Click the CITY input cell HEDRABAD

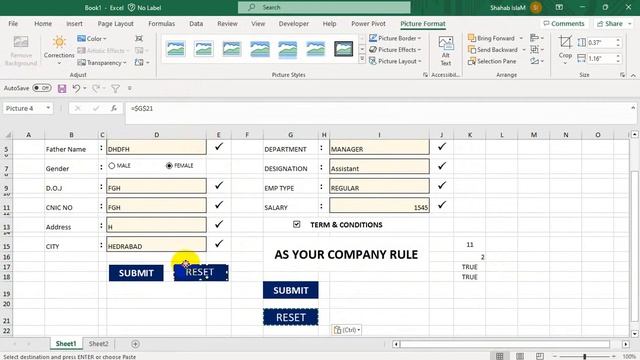click(156, 244)
